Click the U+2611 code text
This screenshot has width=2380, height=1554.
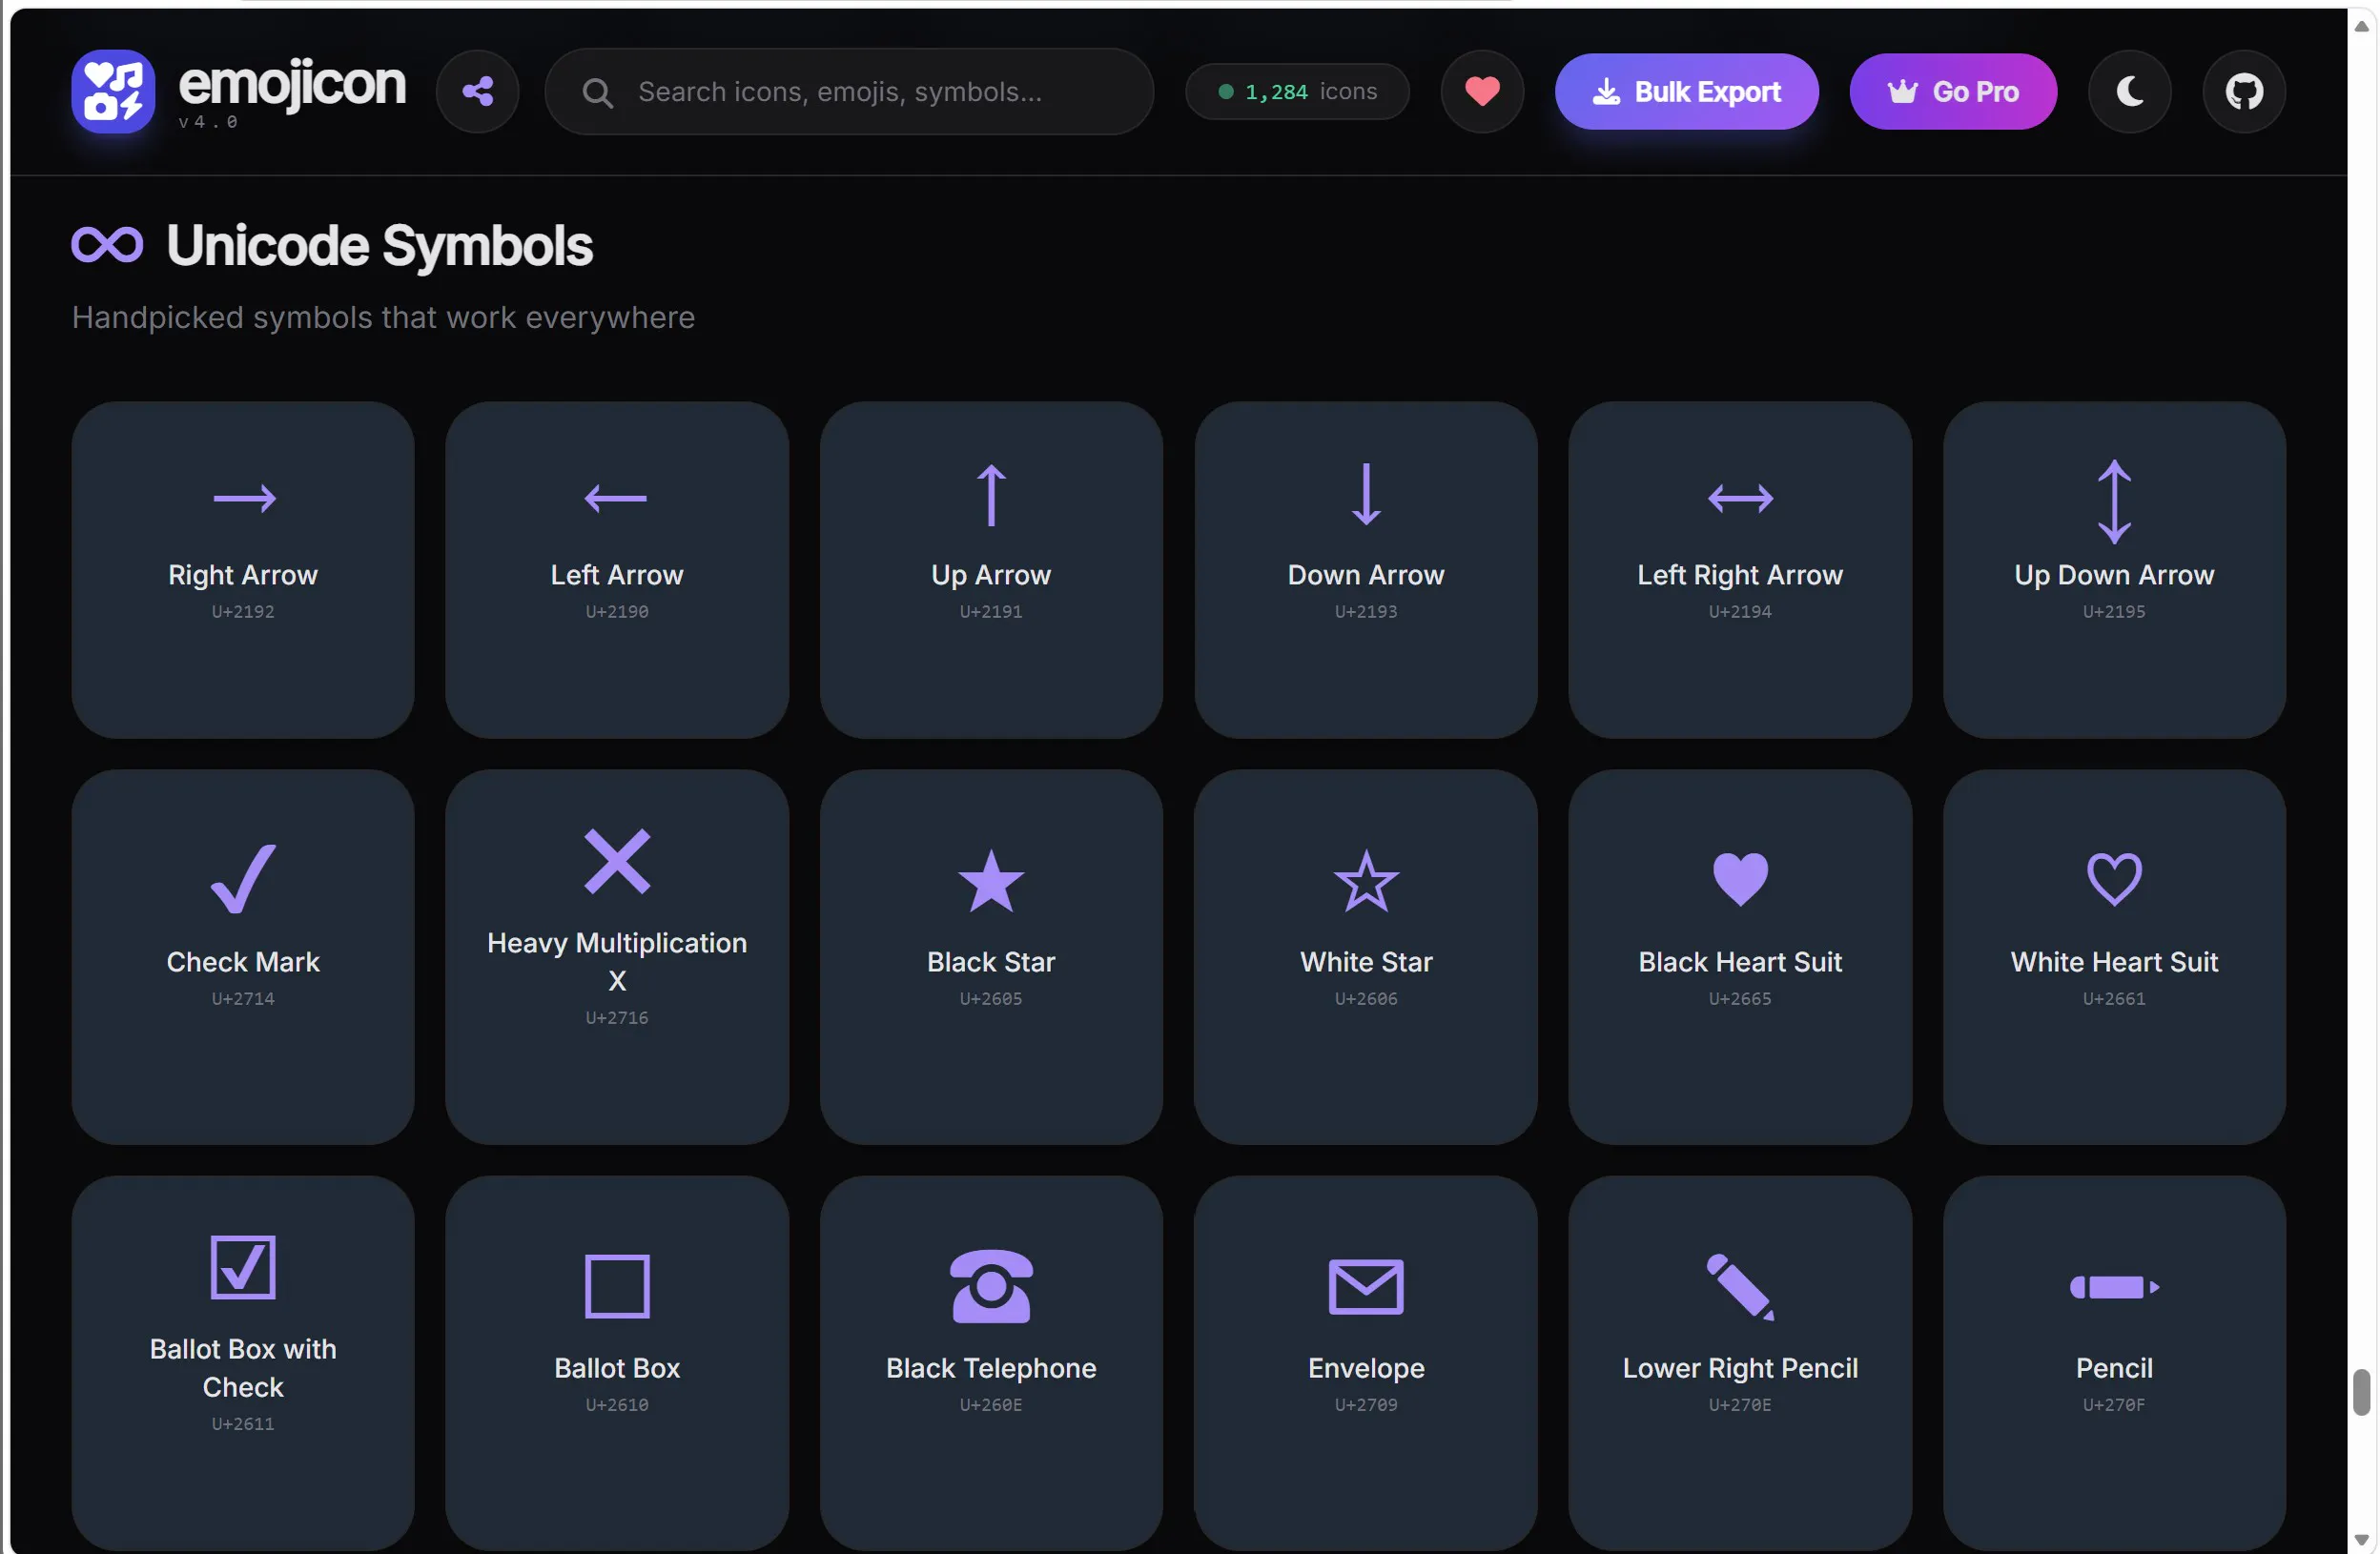243,1423
